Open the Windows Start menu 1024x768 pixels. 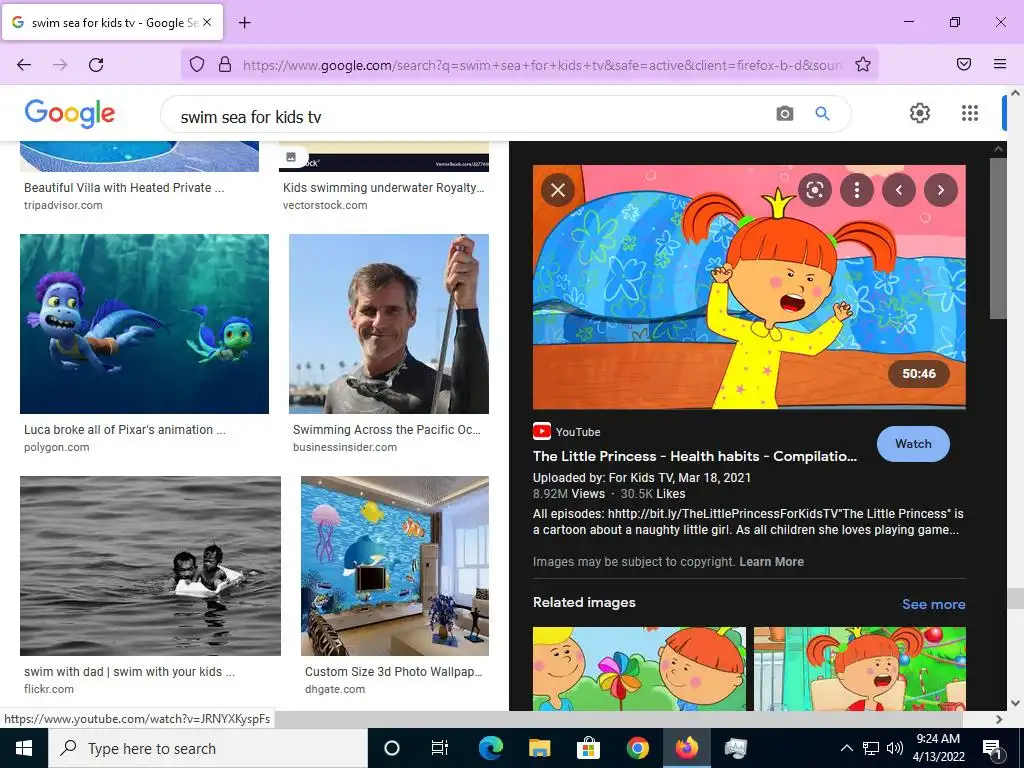point(24,748)
